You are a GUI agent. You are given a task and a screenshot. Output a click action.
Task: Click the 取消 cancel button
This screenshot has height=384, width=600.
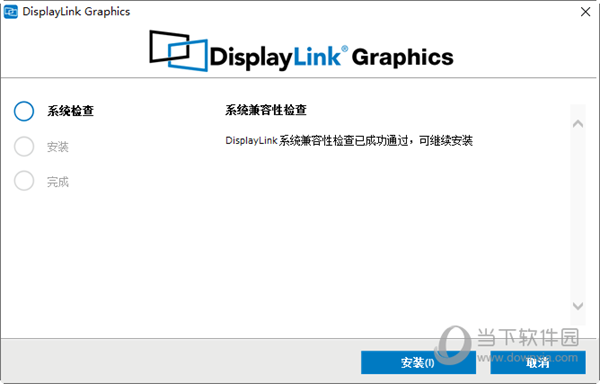[538, 362]
